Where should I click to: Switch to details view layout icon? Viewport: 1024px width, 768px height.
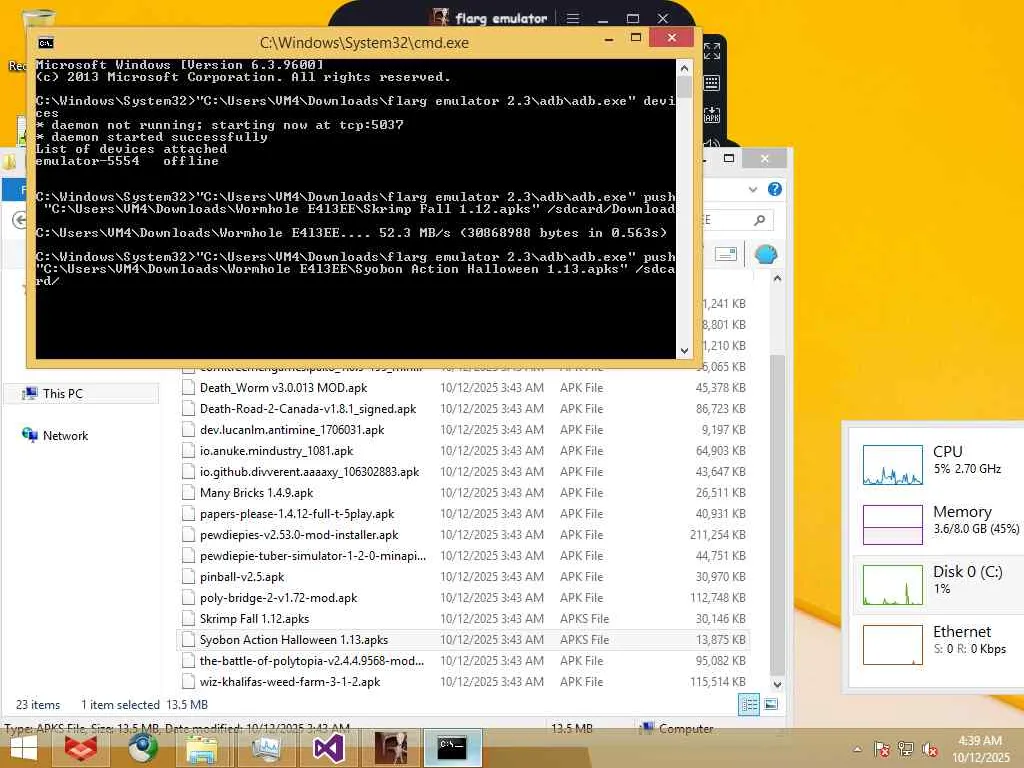point(749,705)
